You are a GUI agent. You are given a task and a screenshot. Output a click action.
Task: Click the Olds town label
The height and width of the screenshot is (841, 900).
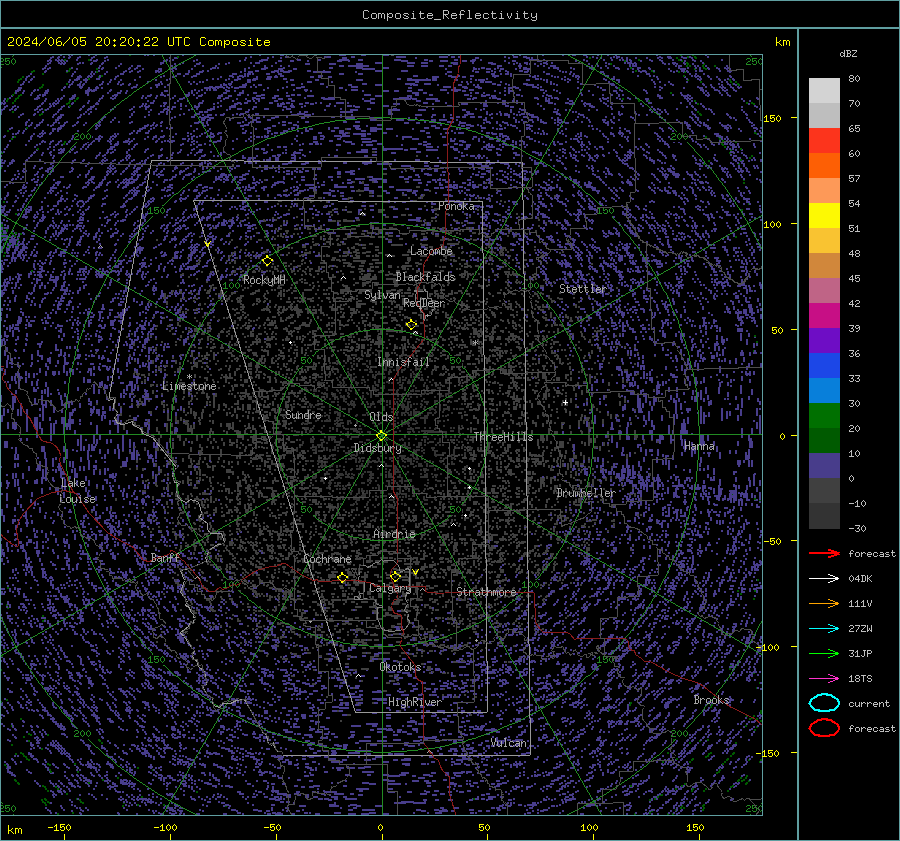pos(381,417)
